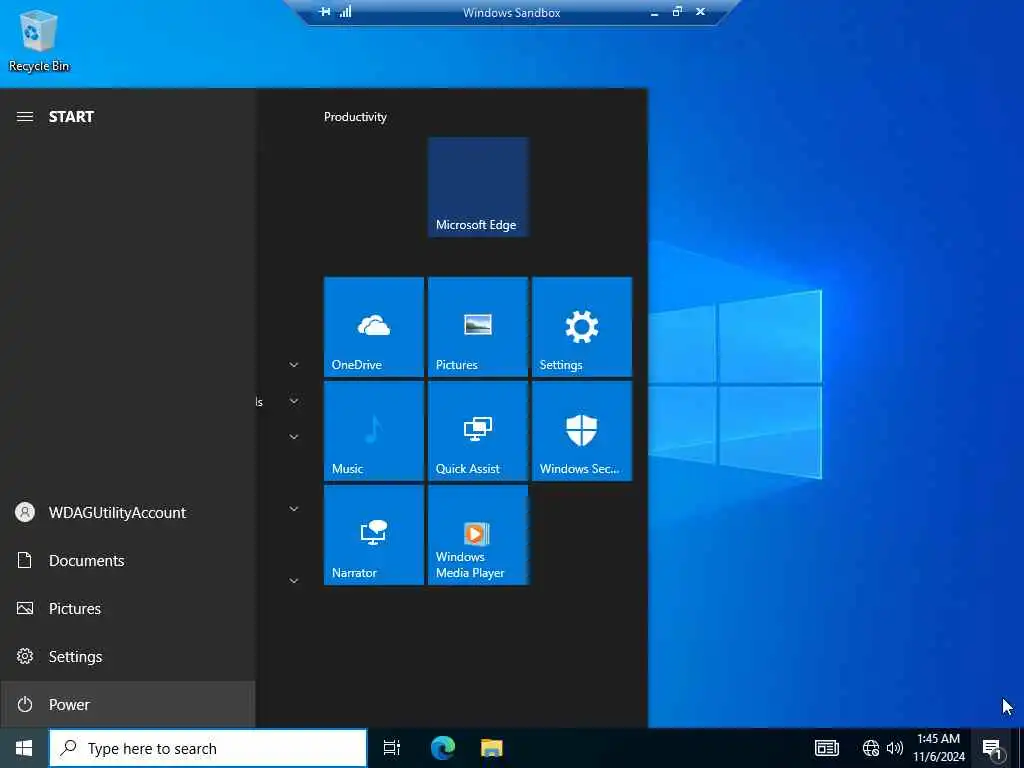This screenshot has height=768, width=1024.
Task: Open the Settings gear tile
Action: coord(582,327)
